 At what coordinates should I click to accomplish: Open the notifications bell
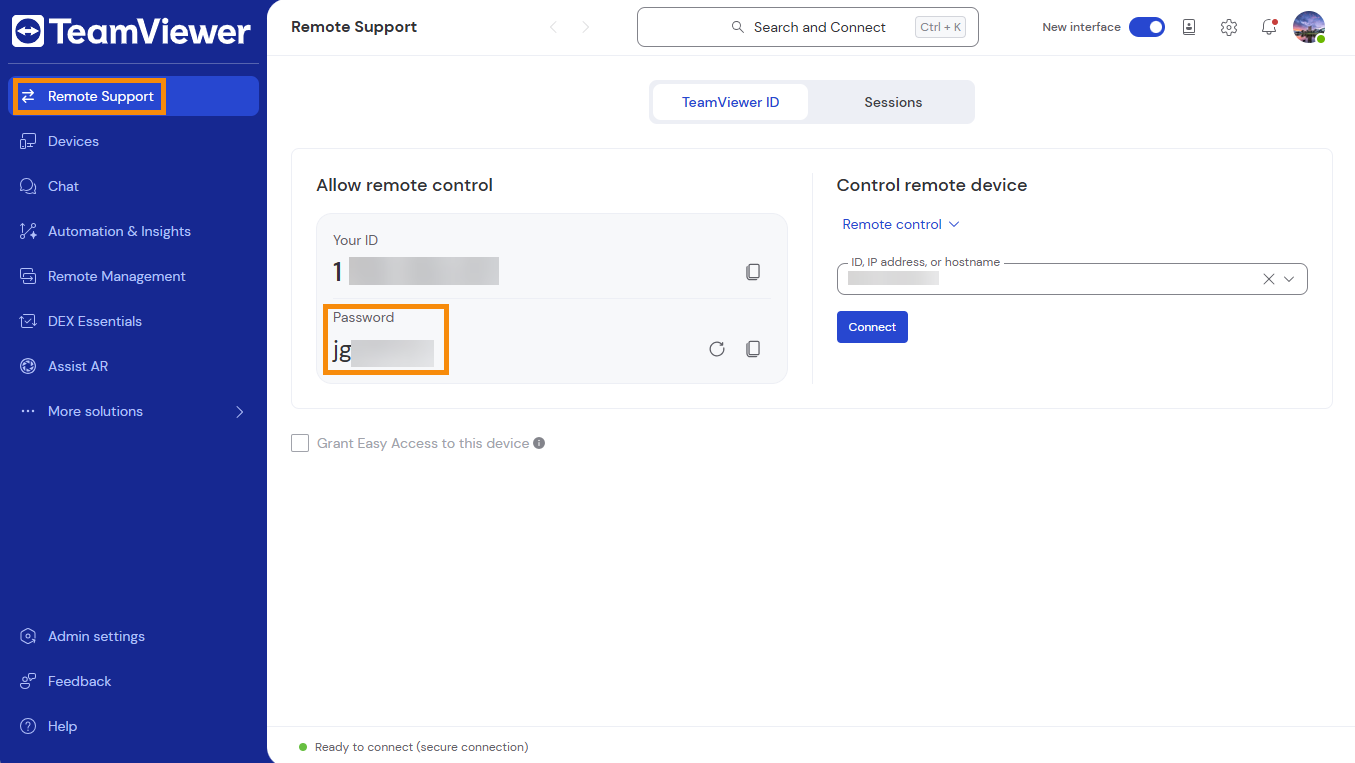(1269, 28)
